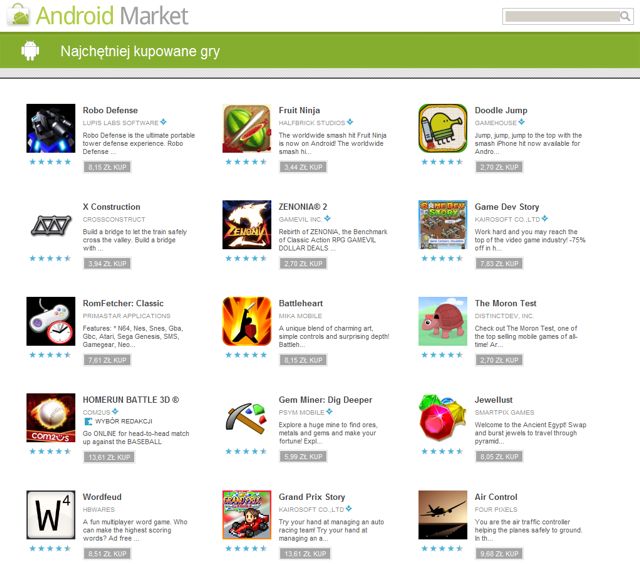Buy Air Control for 9,68 zł

point(499,554)
